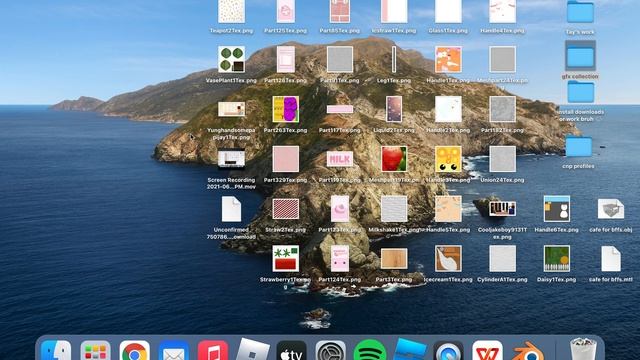The height and width of the screenshot is (360, 640).
Task: Launch WPS Office from the Dock
Action: point(487,350)
